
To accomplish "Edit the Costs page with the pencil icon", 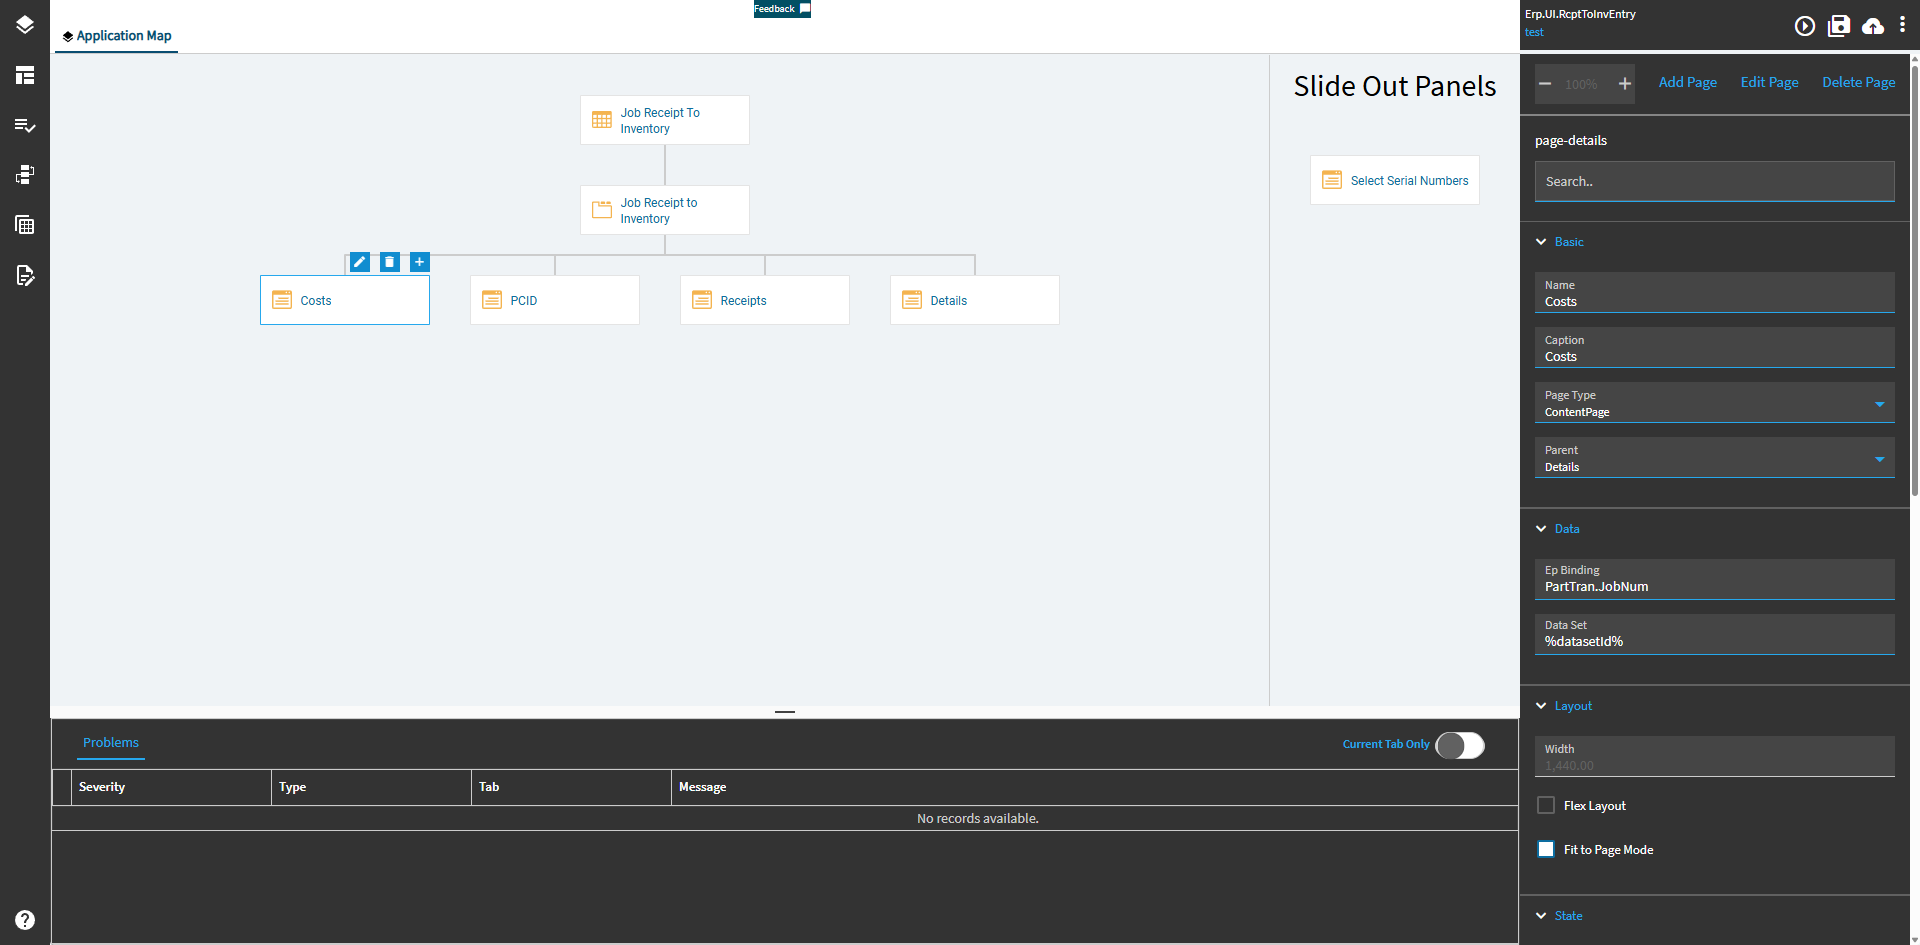I will point(359,261).
